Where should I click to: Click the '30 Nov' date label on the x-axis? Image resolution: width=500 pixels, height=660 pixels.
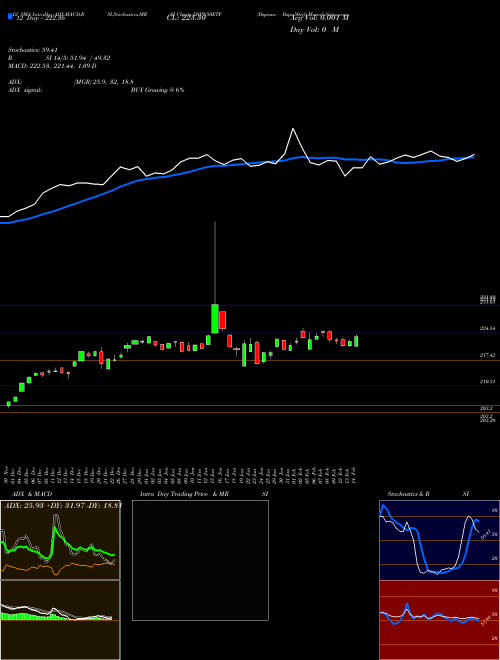pos(7,475)
